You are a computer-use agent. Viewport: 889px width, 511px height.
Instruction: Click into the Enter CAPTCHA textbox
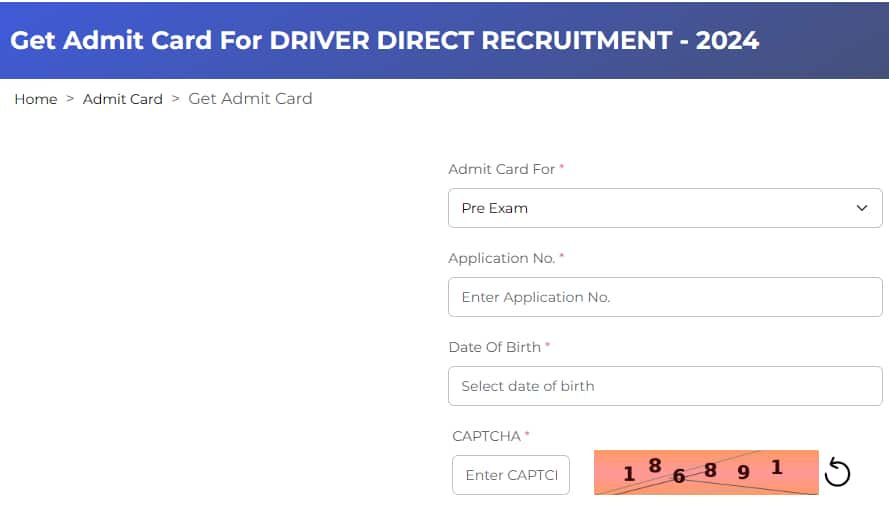[510, 475]
